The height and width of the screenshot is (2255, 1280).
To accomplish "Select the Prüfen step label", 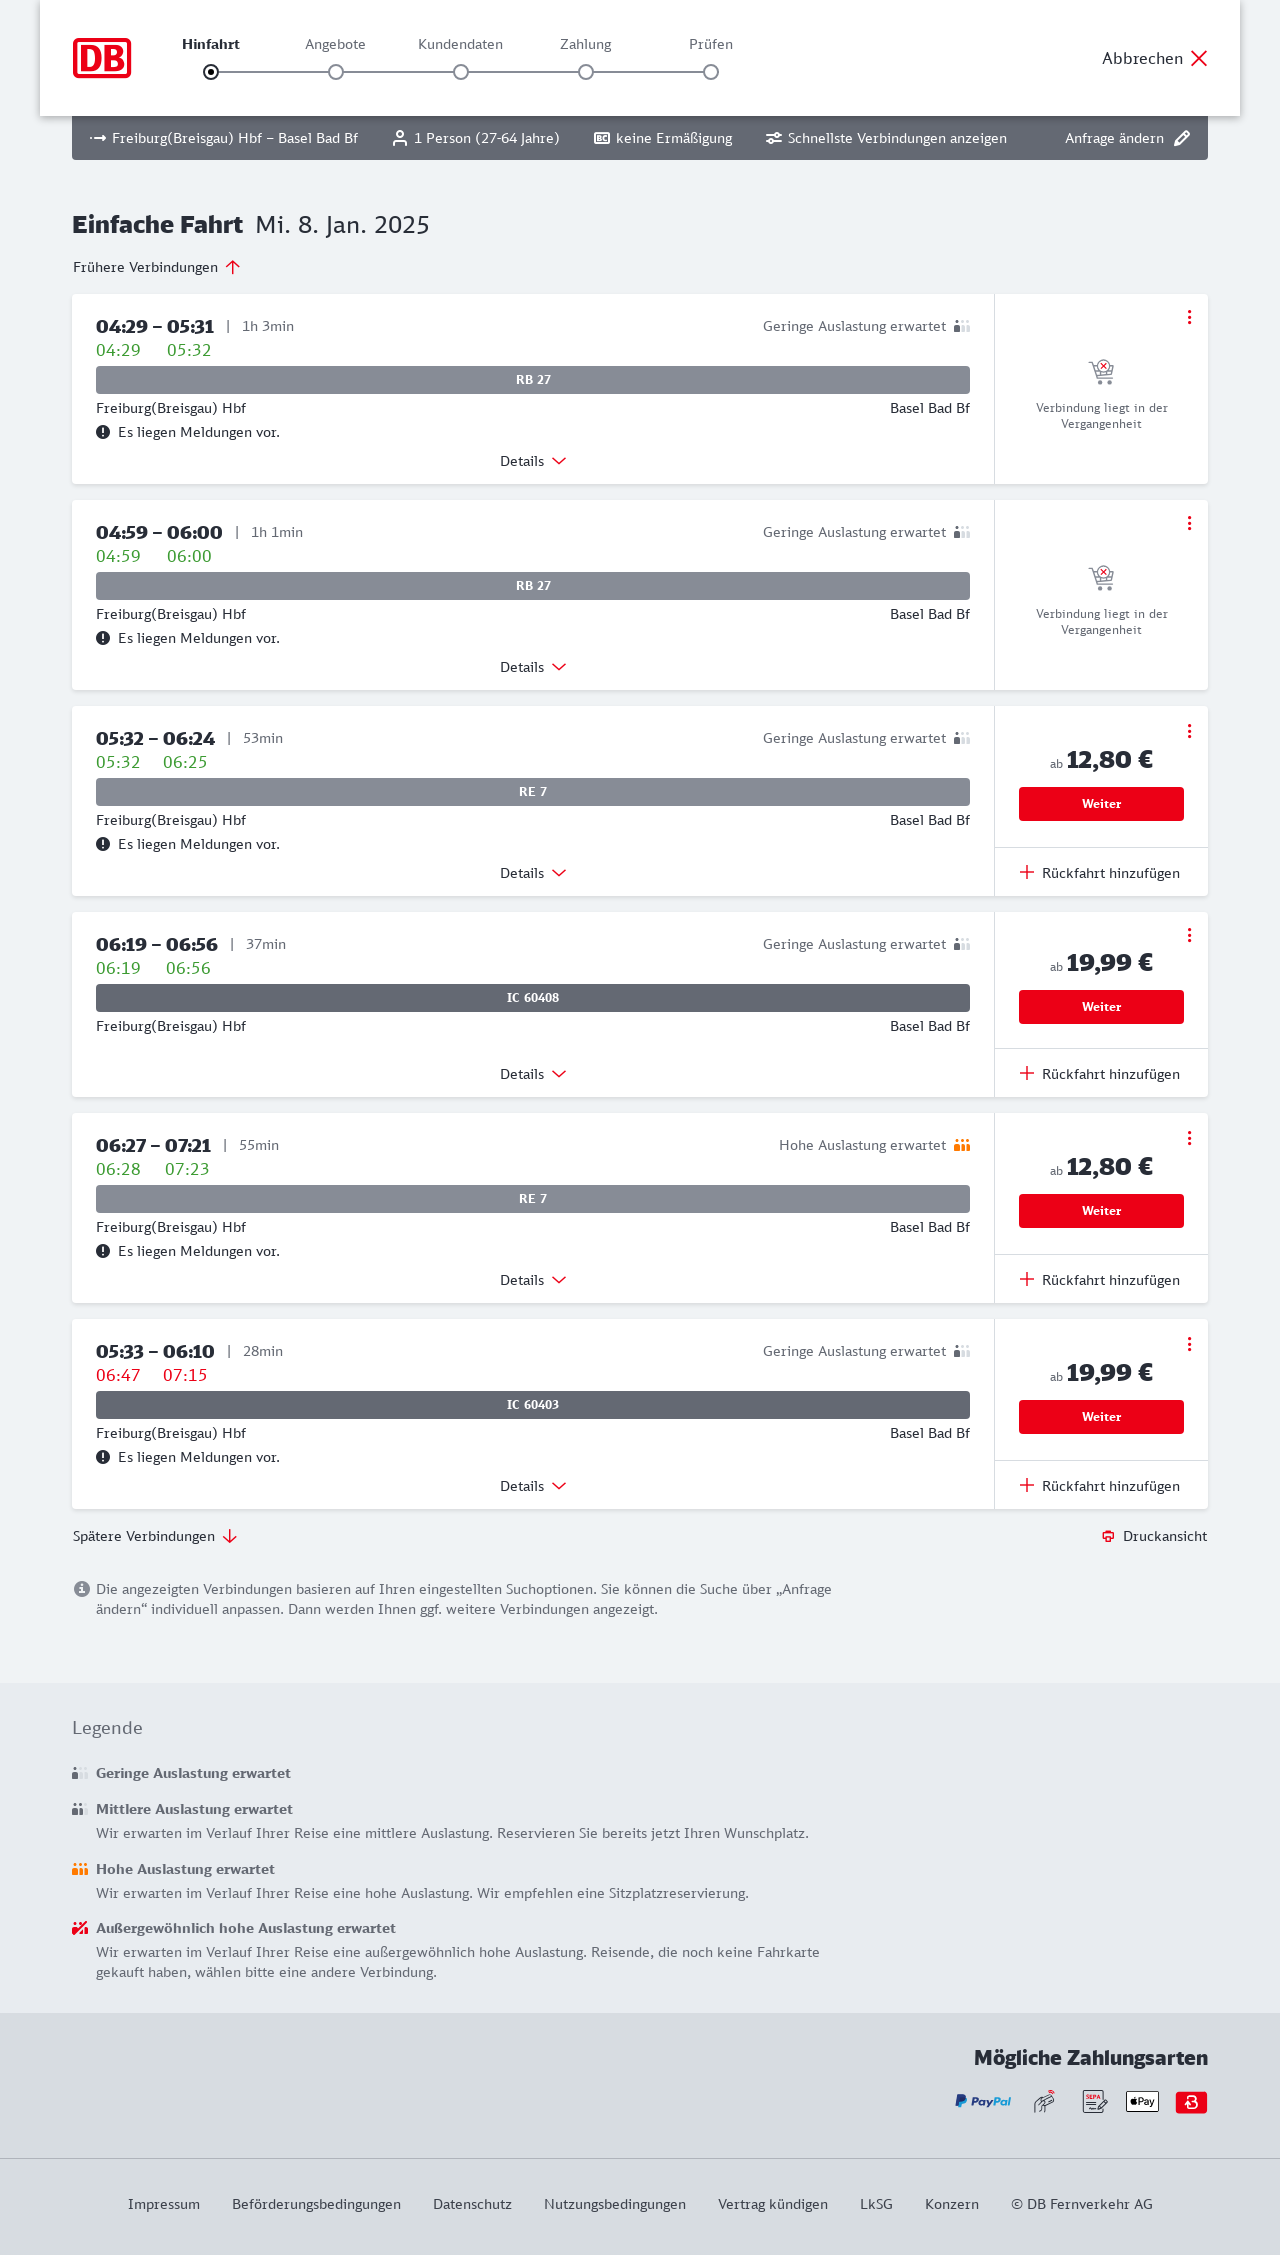I will pos(711,44).
